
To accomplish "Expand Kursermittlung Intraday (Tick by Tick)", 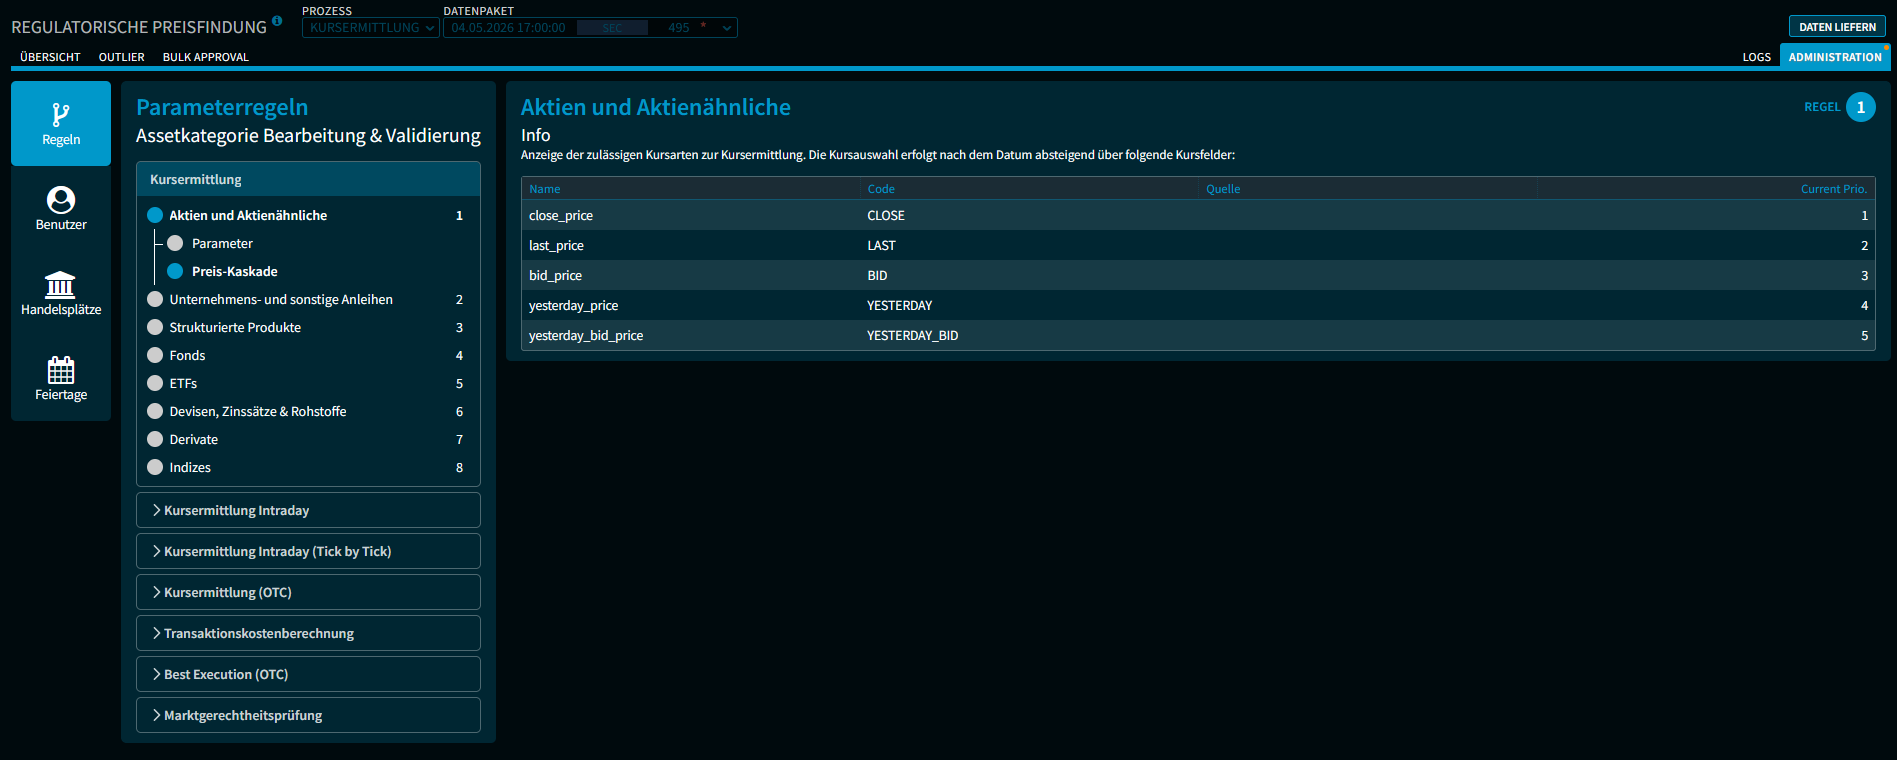I will (308, 551).
